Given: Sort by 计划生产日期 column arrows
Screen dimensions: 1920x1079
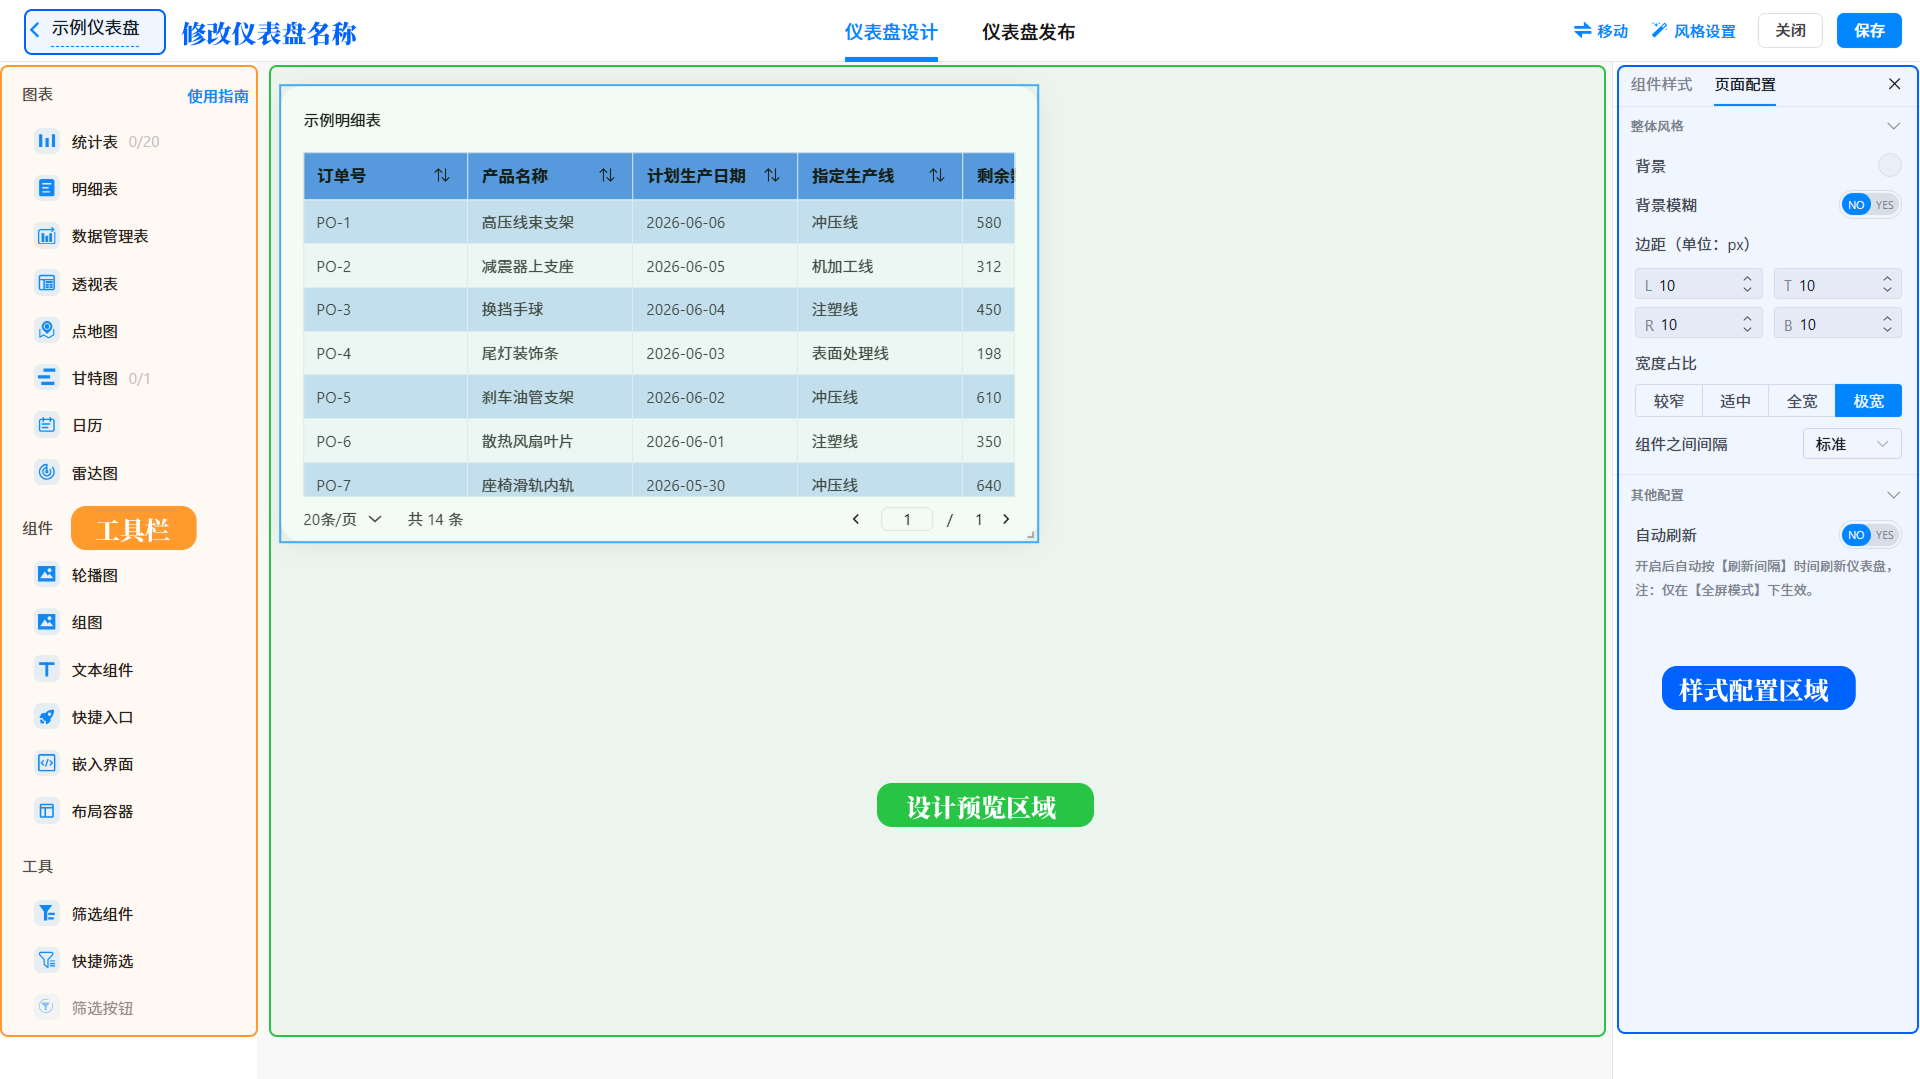Looking at the screenshot, I should [772, 176].
